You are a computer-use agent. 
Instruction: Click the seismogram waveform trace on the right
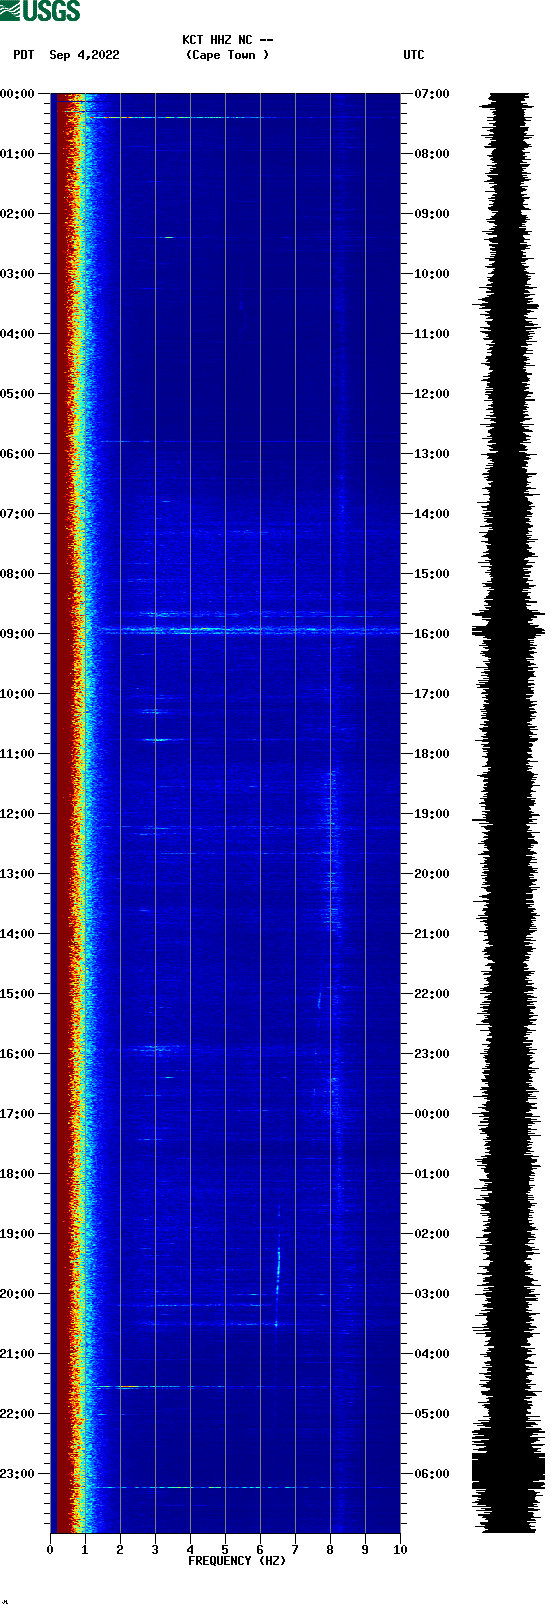(x=508, y=813)
